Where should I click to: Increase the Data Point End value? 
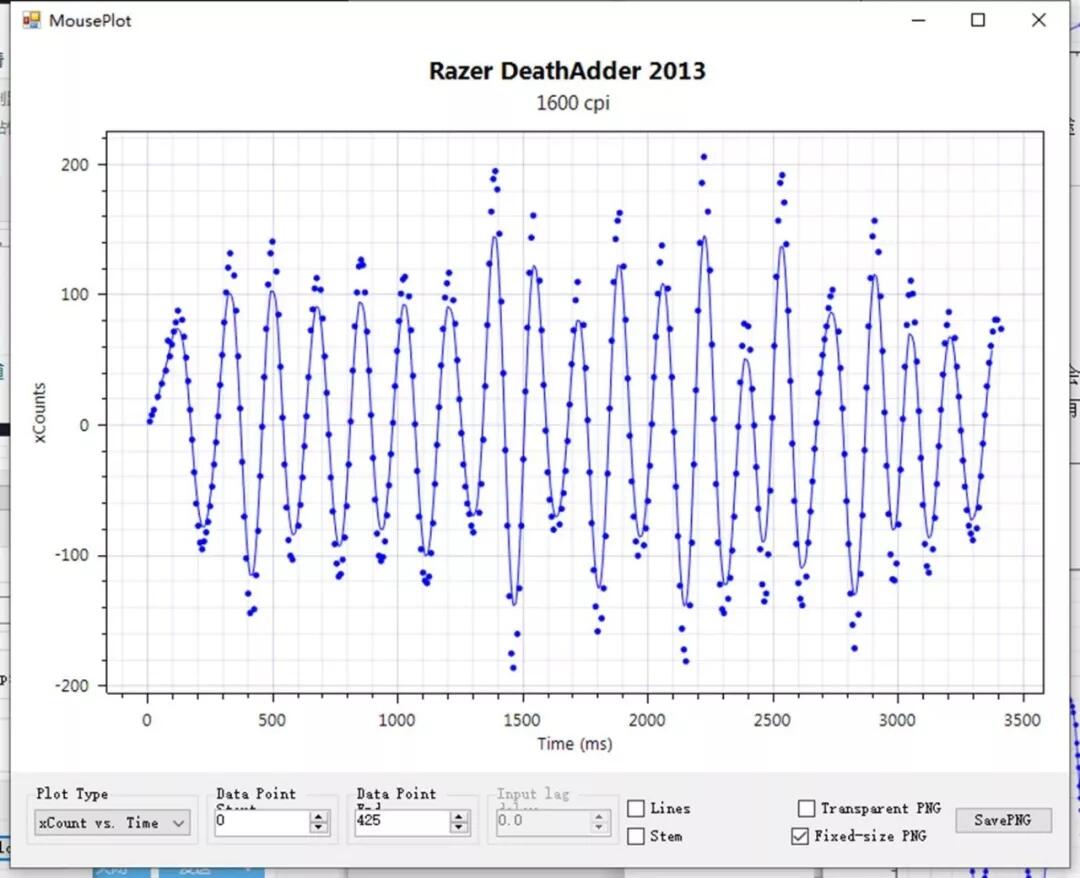459,816
